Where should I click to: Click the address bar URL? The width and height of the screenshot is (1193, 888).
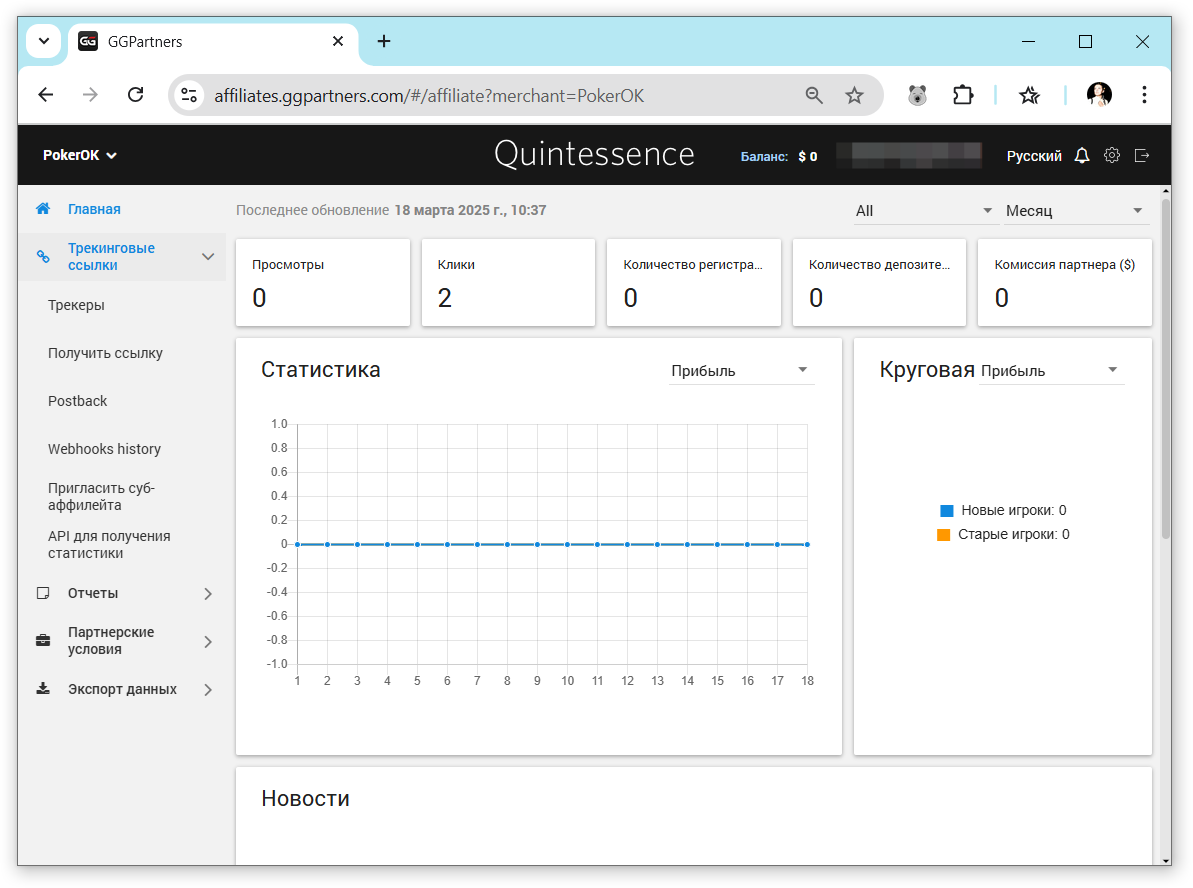(429, 96)
